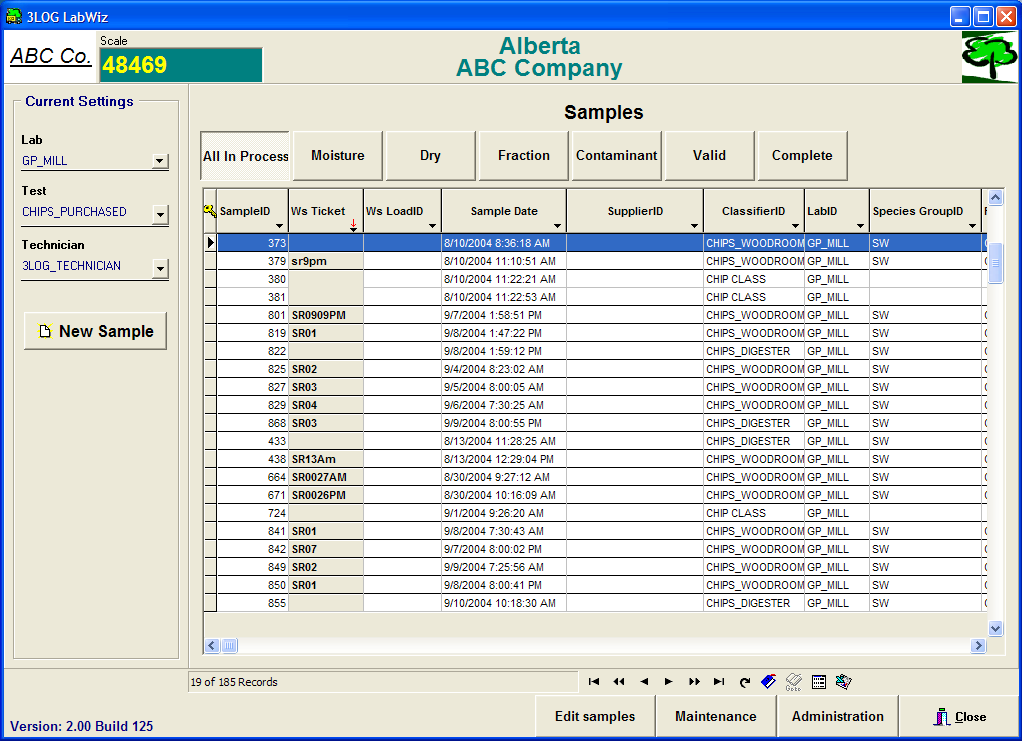
Task: Expand the Test dropdown CHIPS_PURCHASED
Action: click(159, 213)
